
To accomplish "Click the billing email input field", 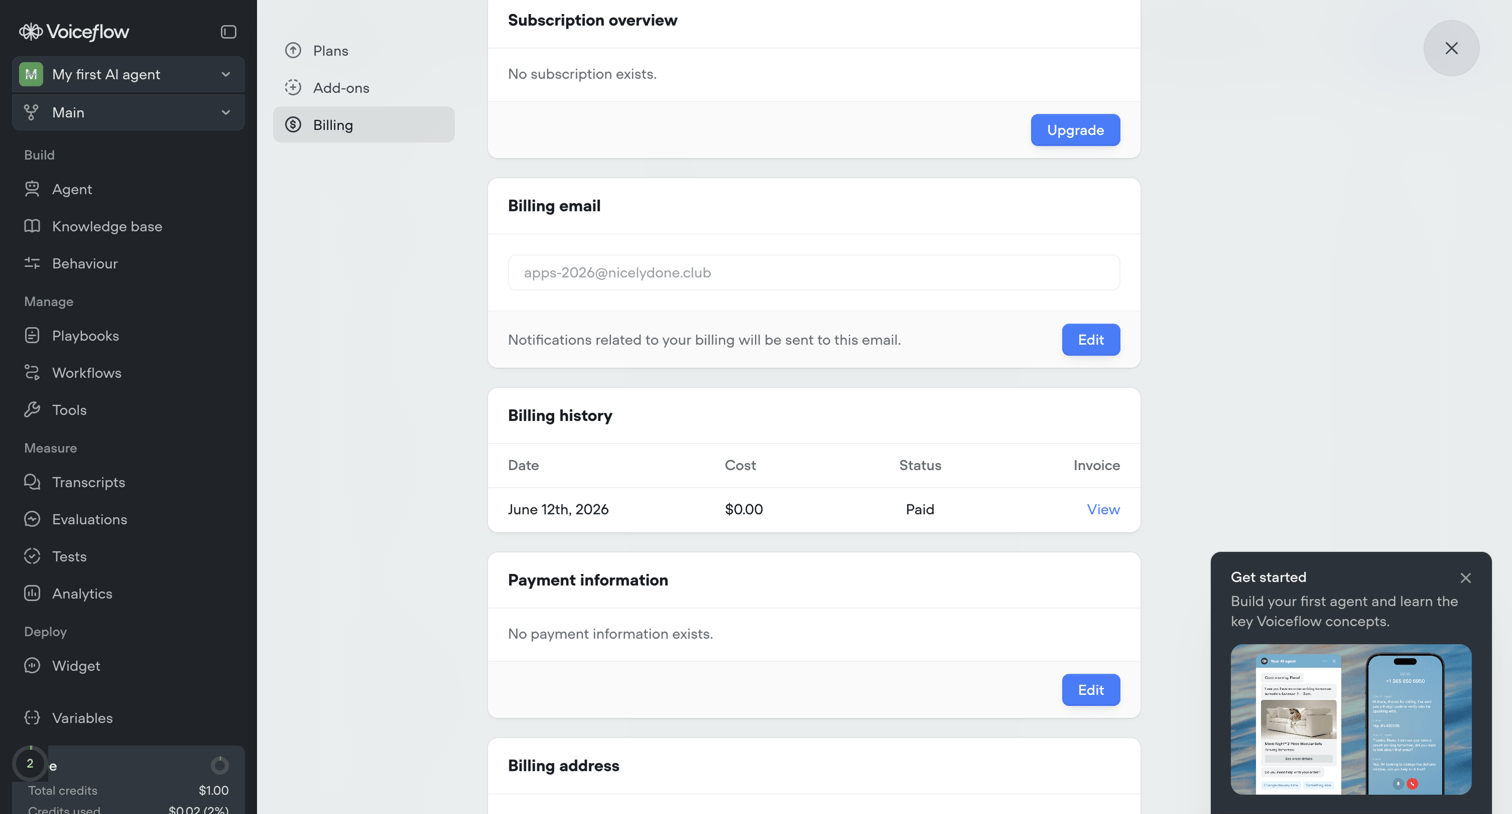I will (x=814, y=272).
